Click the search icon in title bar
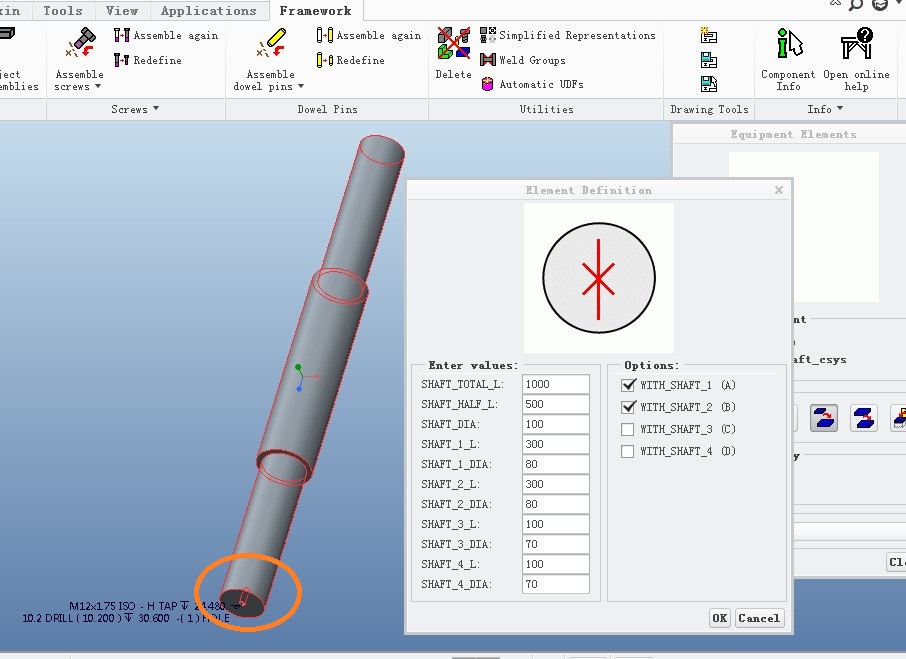This screenshot has width=906, height=659. [x=856, y=5]
